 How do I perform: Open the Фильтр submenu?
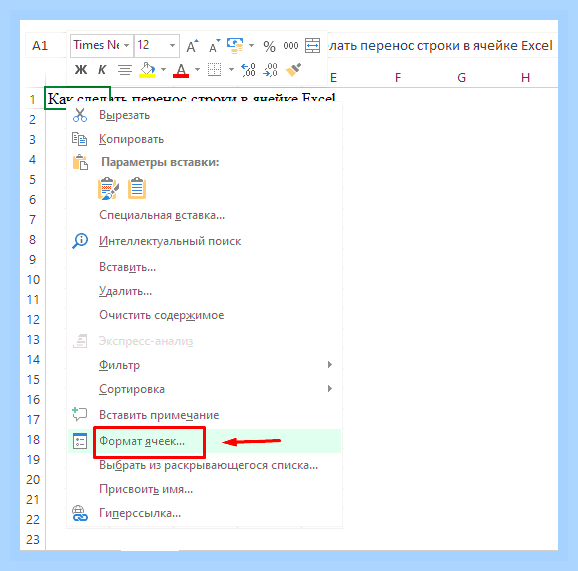(x=205, y=365)
